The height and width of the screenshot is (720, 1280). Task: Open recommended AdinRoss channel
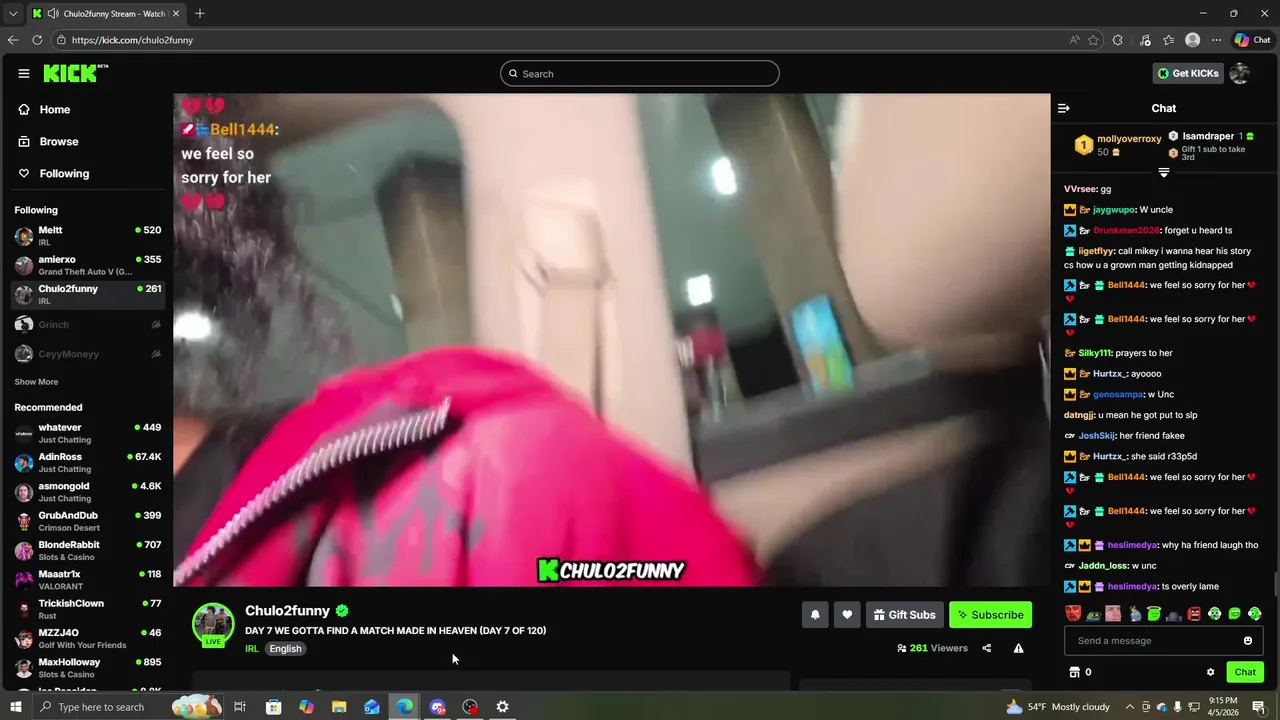tap(88, 462)
